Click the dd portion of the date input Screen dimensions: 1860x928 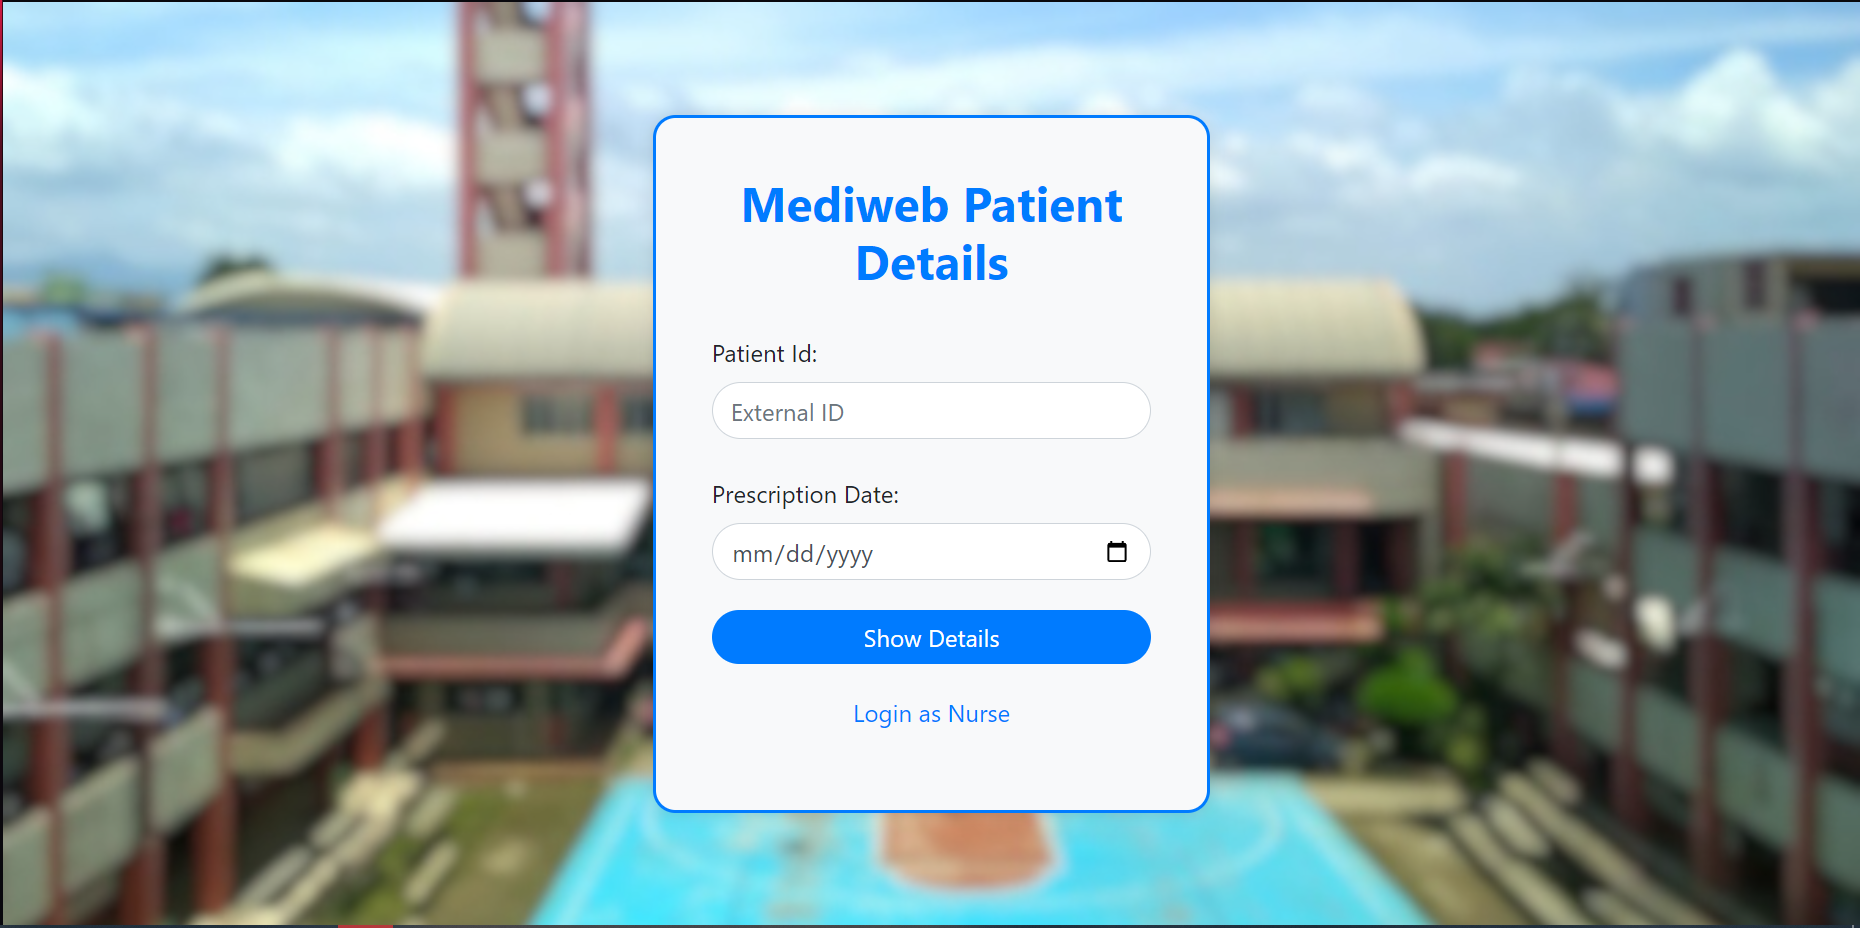(800, 551)
